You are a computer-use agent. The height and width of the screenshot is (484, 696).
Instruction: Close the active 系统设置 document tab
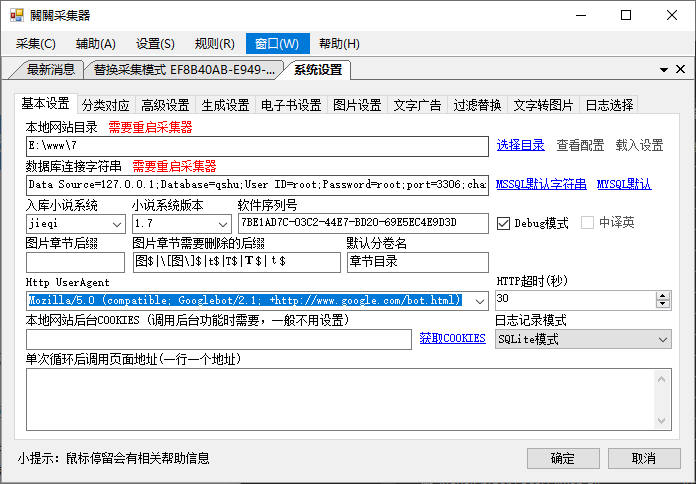click(x=680, y=69)
